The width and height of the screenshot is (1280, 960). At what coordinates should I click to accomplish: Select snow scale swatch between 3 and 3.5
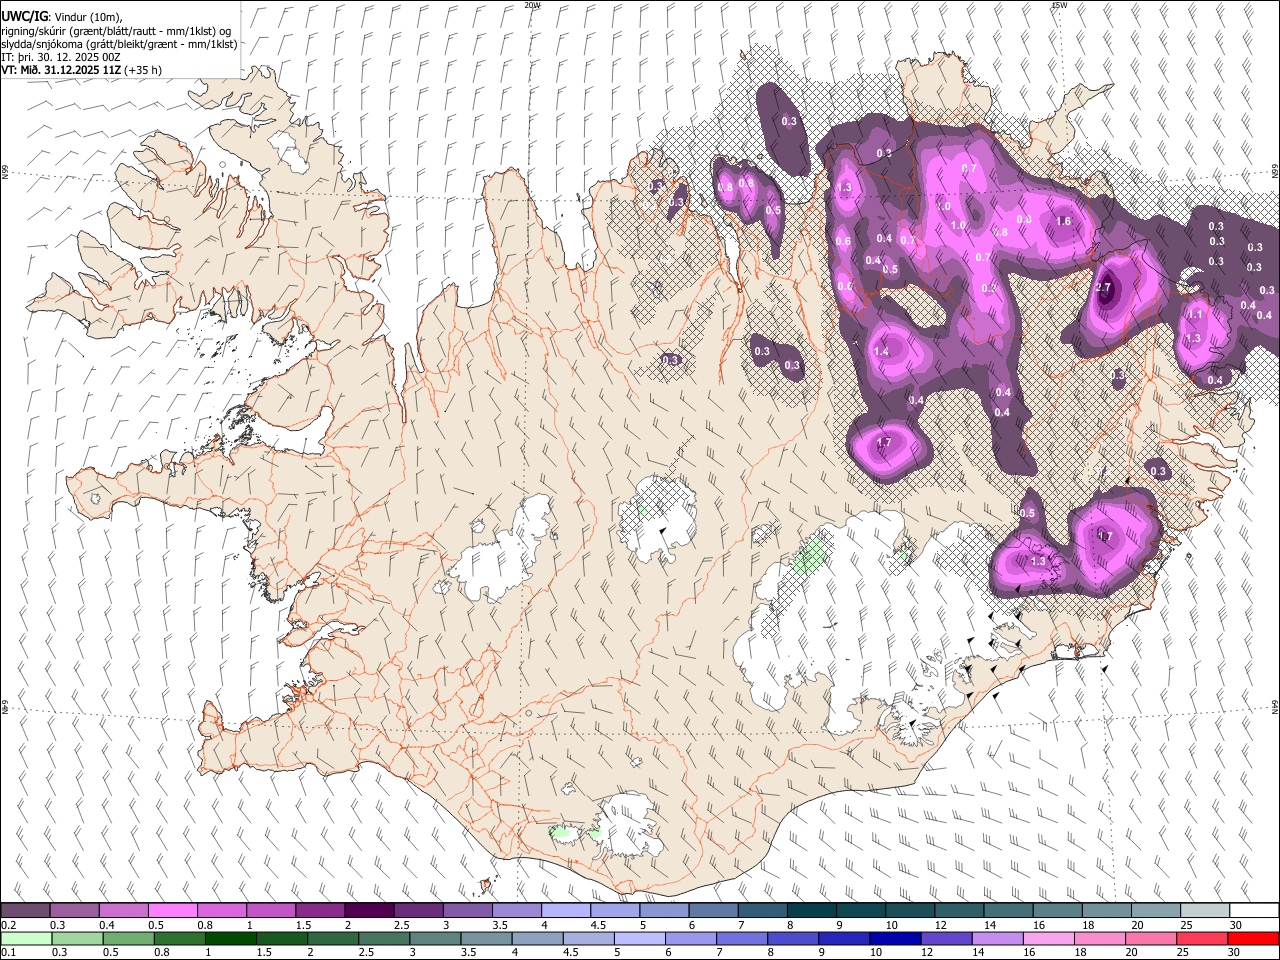click(x=467, y=910)
